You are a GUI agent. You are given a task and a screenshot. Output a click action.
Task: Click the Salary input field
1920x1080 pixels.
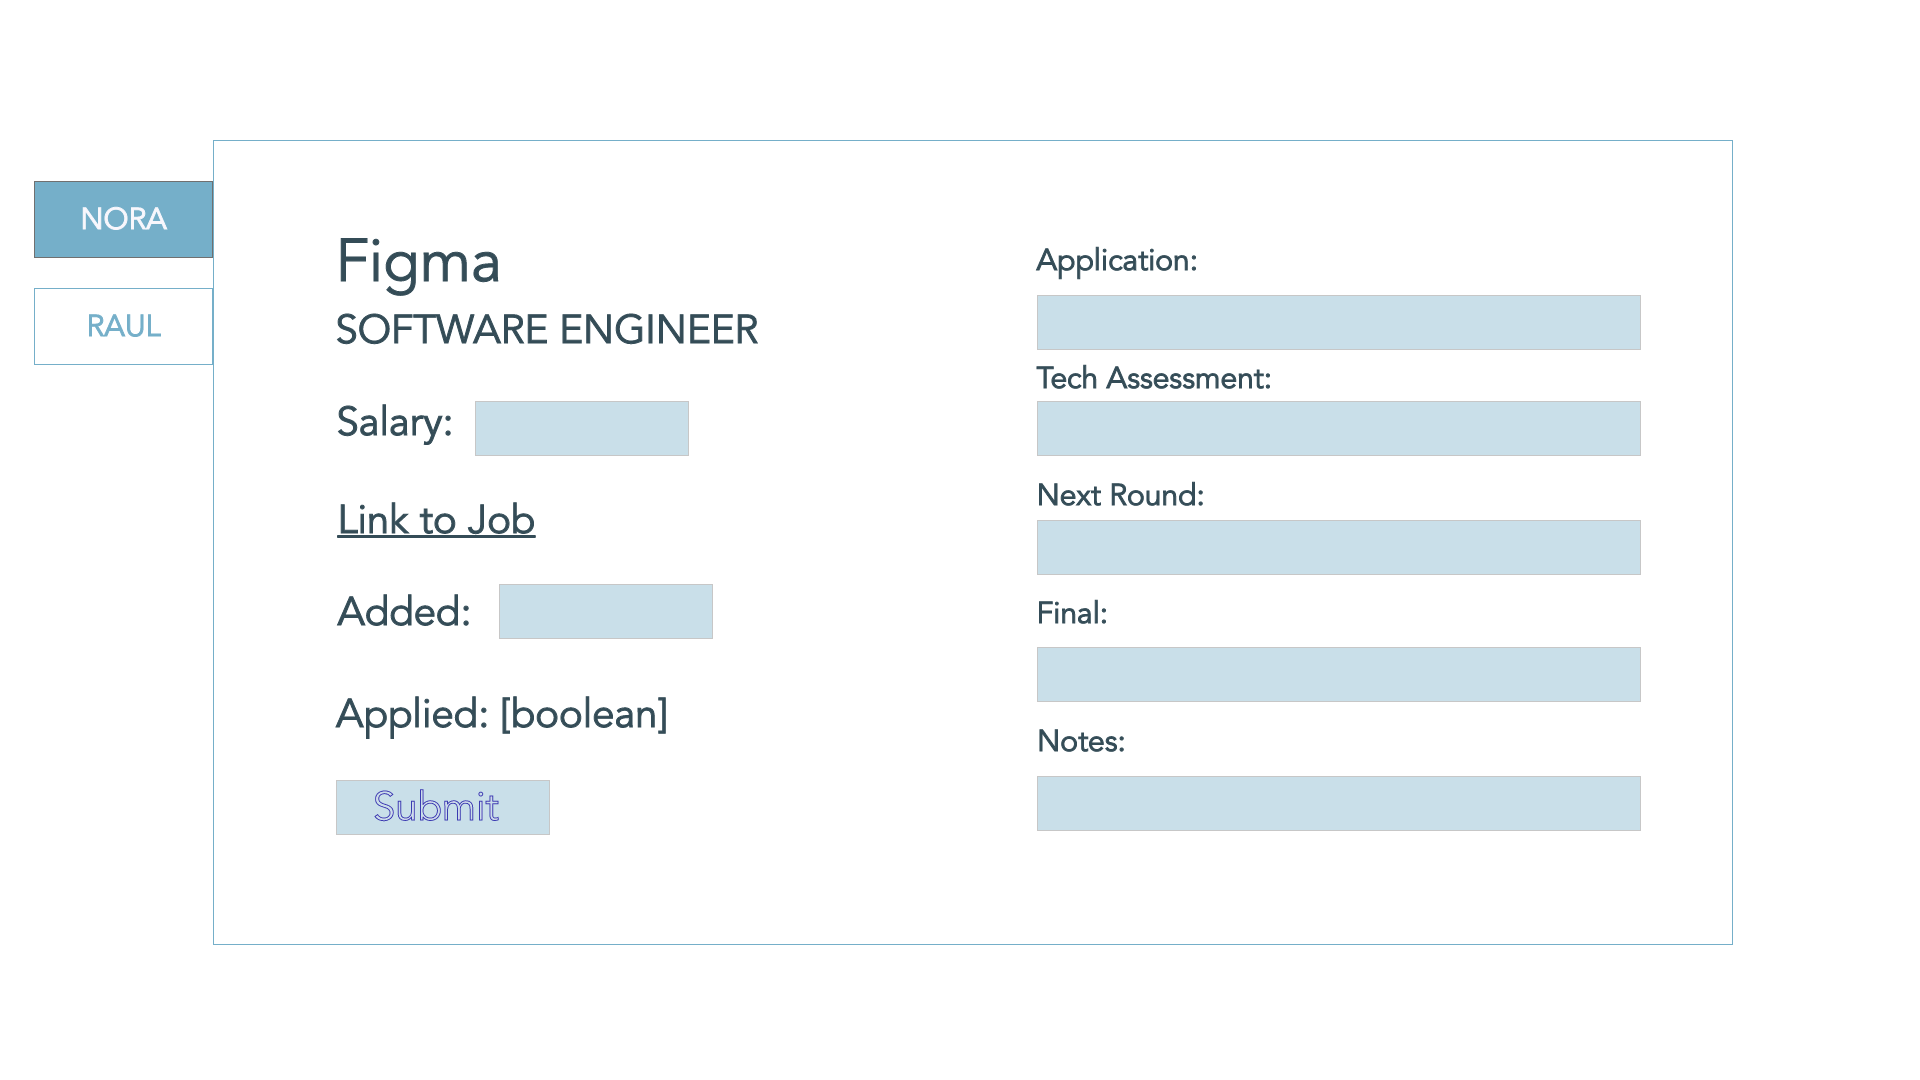click(581, 428)
